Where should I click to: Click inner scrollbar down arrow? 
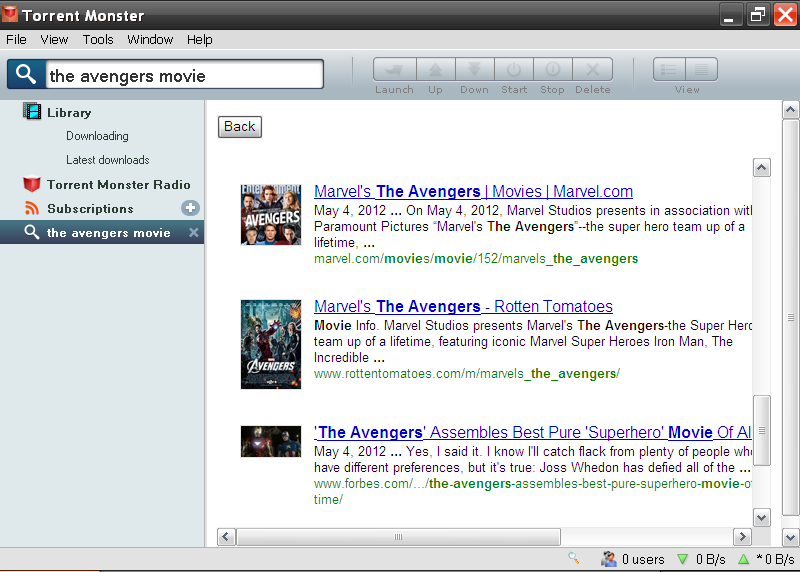click(761, 518)
